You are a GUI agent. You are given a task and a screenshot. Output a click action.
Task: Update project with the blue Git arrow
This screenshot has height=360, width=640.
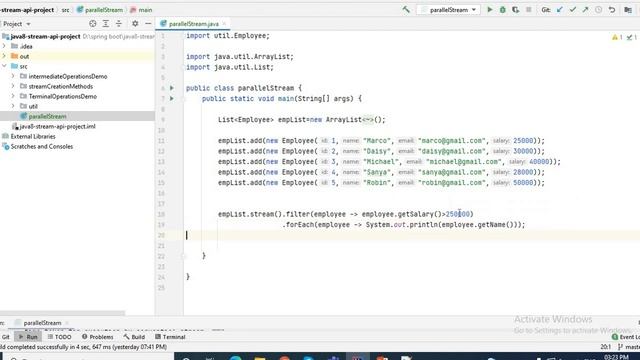[x=560, y=9]
